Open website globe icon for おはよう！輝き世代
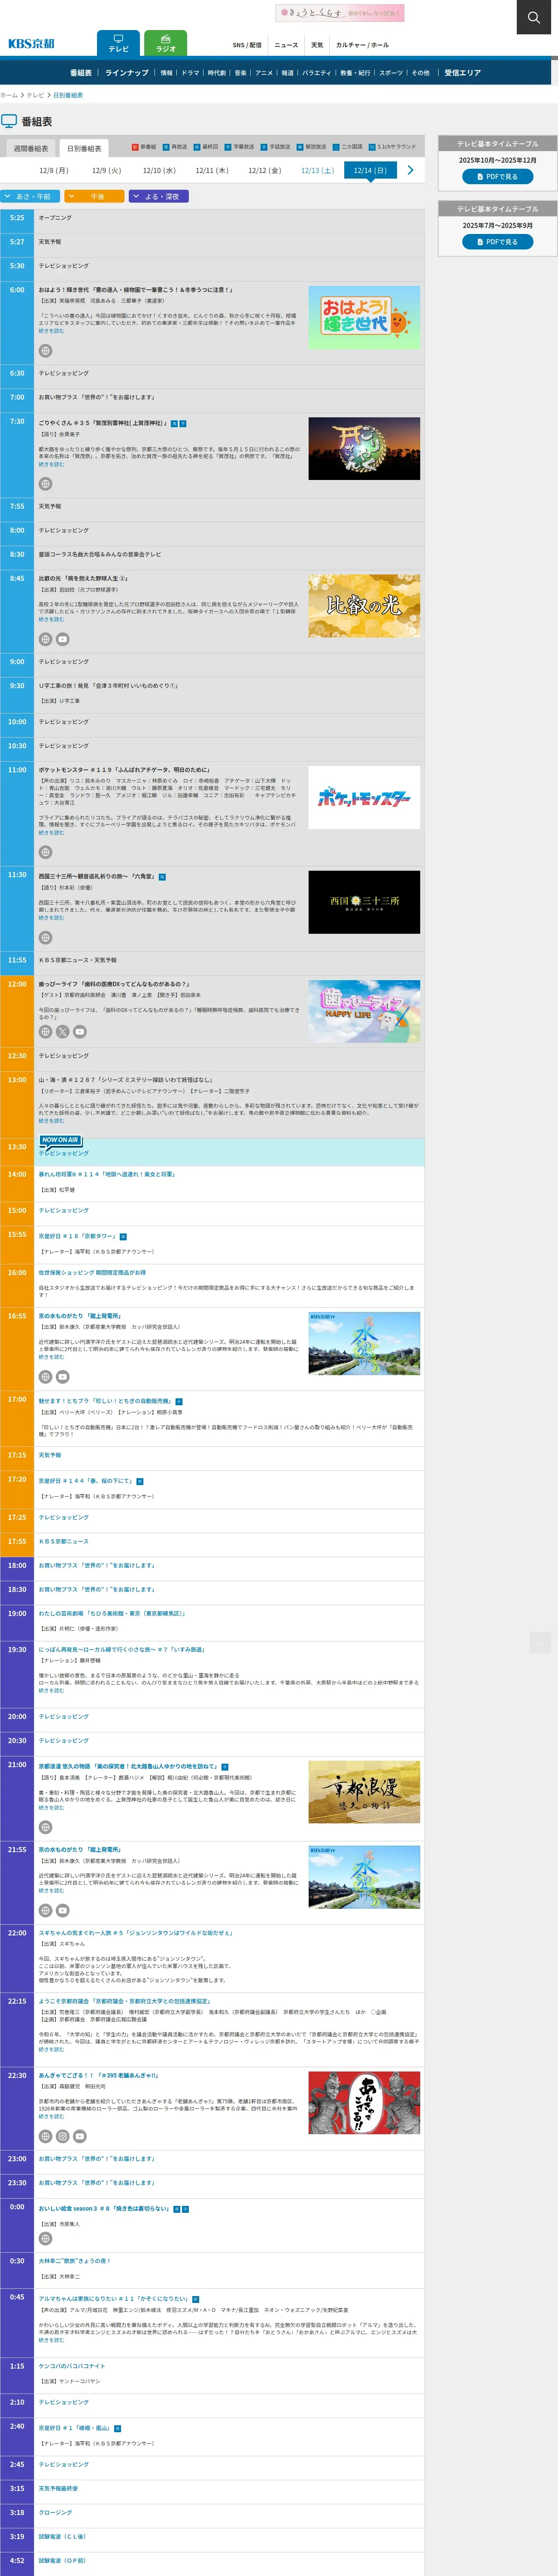 pos(45,351)
